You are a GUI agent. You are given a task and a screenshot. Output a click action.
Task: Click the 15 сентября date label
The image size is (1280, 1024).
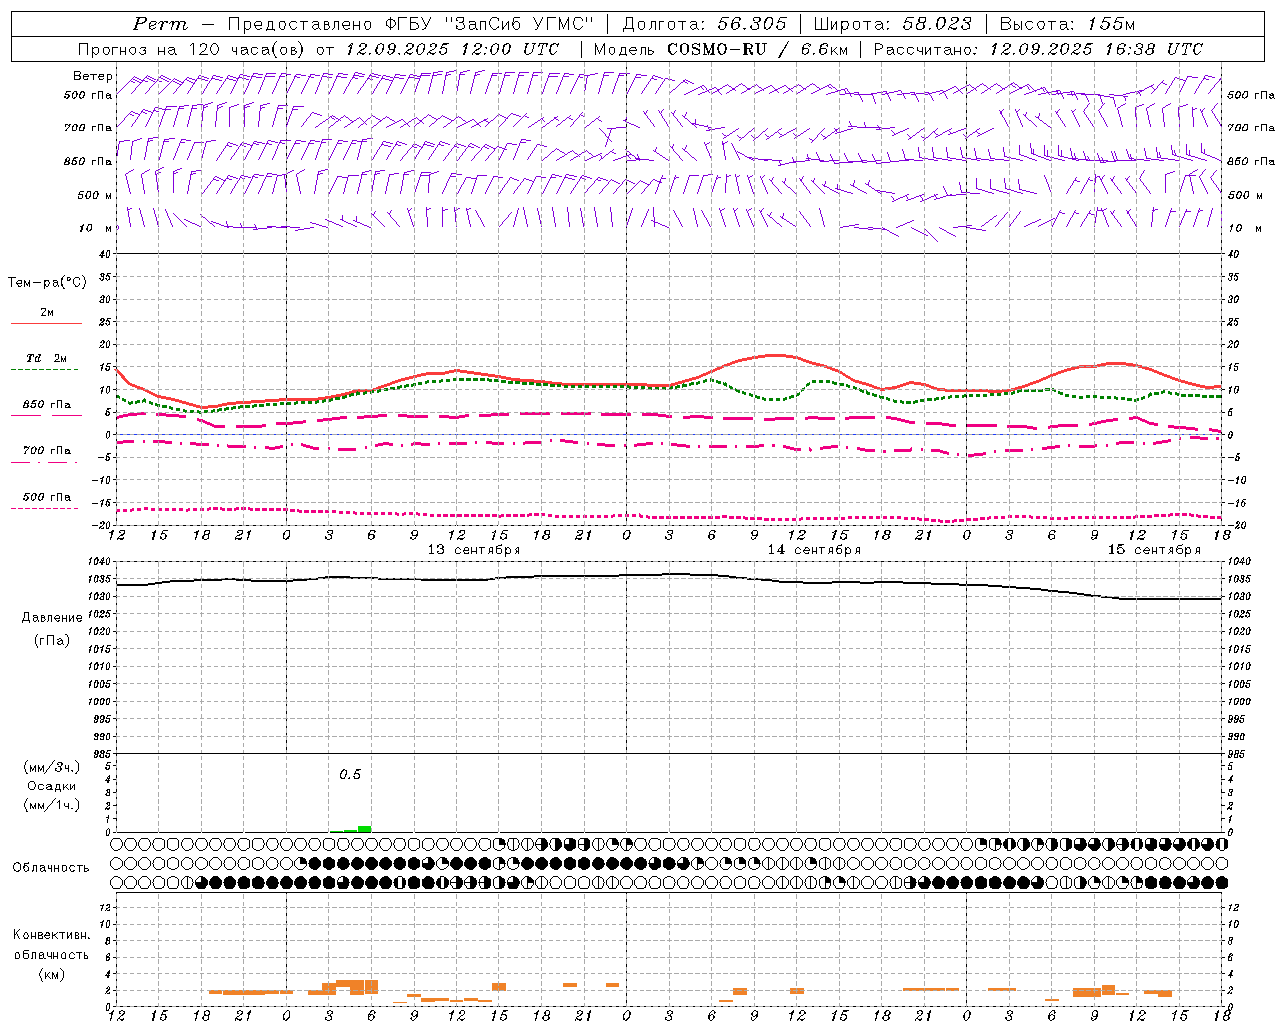click(1154, 550)
